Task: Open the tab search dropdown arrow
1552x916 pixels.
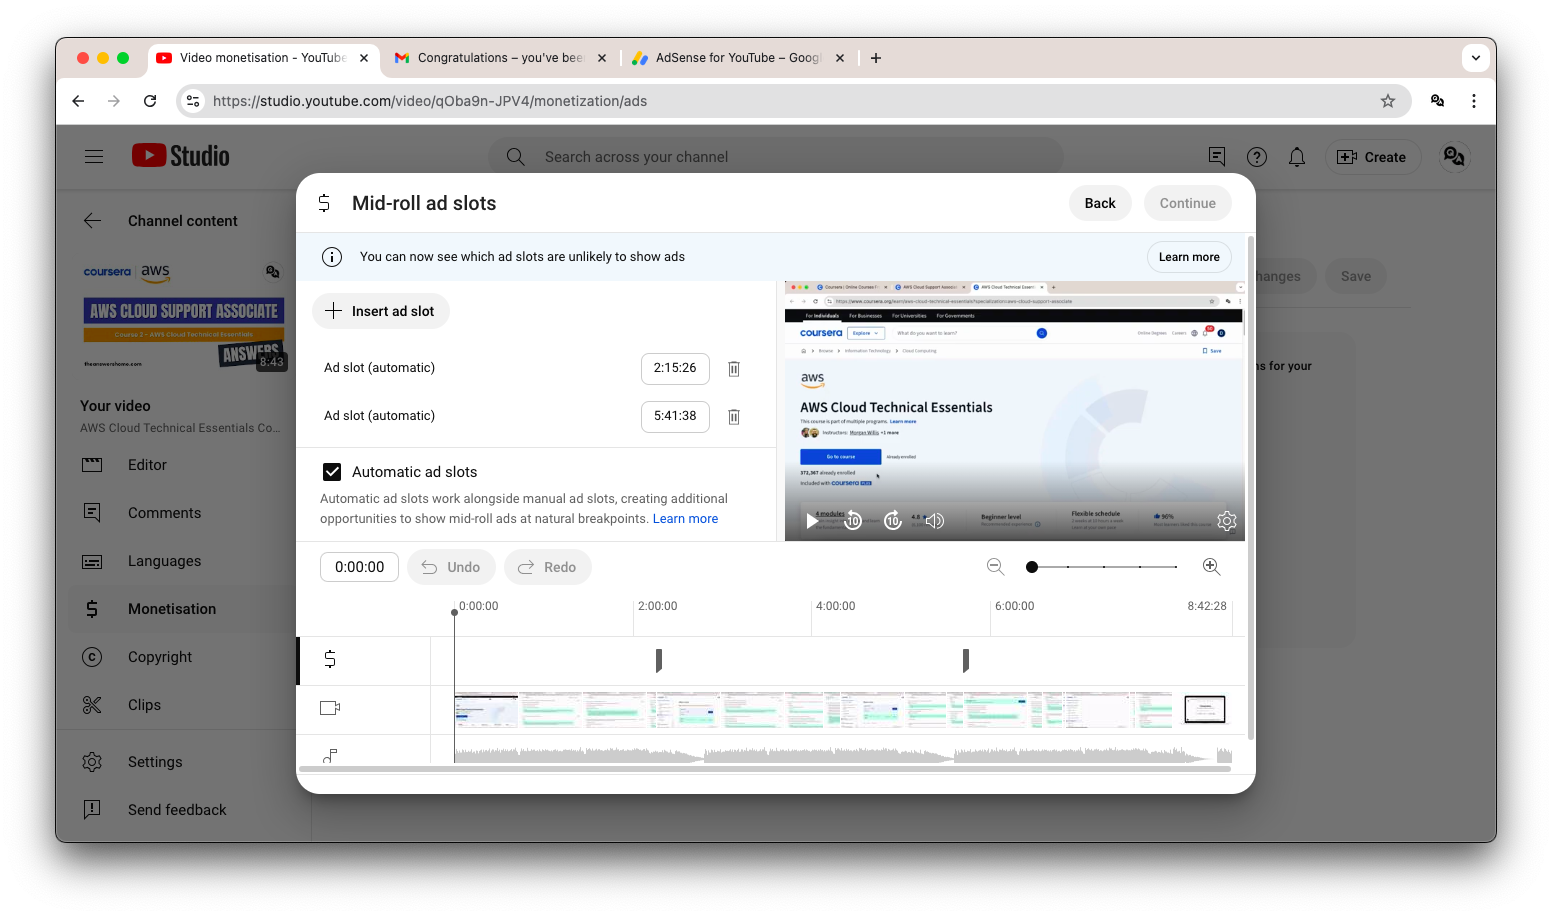Action: coord(1476,58)
